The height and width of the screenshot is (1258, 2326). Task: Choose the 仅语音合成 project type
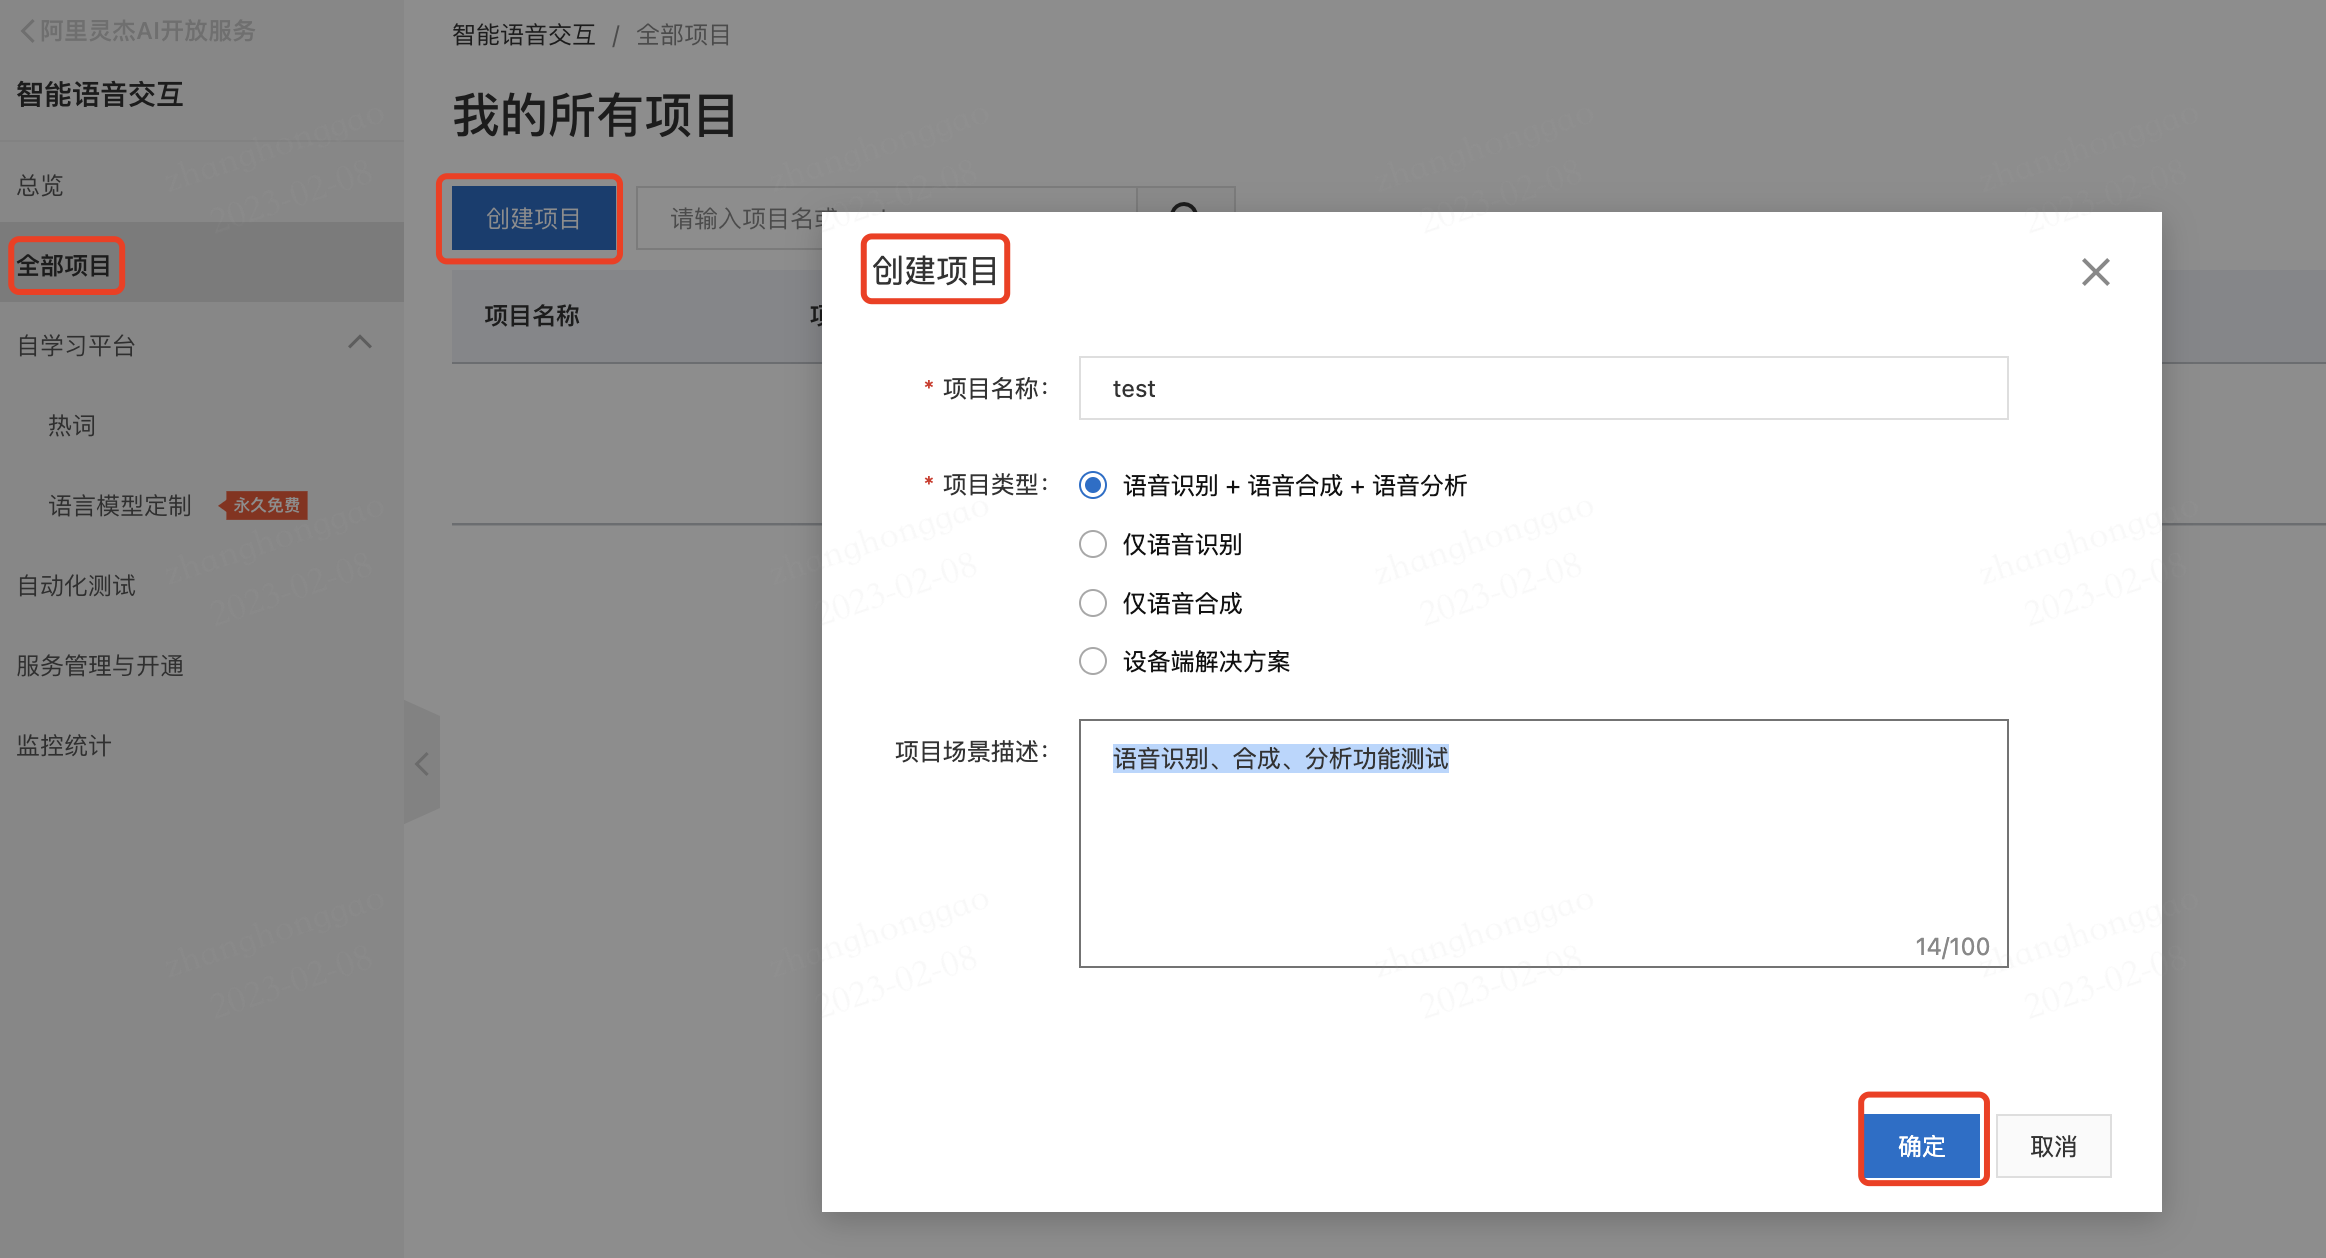tap(1093, 604)
